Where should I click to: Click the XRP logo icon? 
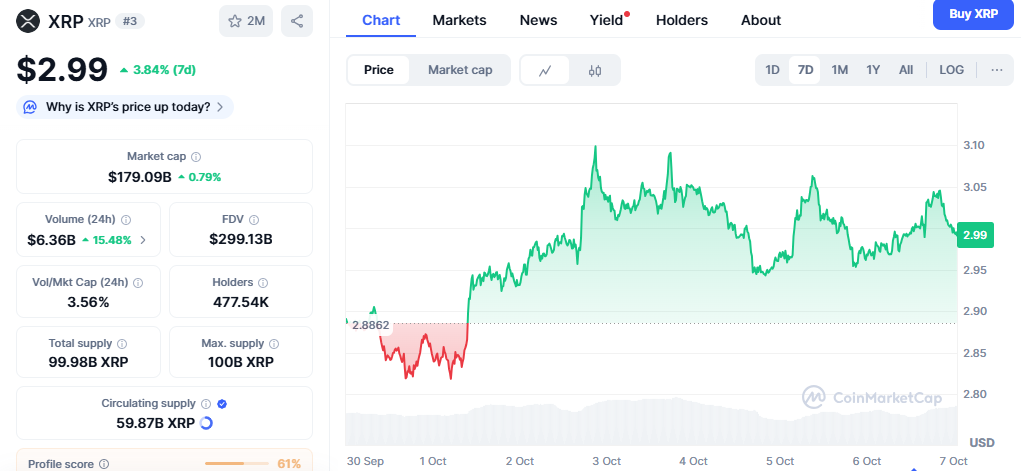28,20
